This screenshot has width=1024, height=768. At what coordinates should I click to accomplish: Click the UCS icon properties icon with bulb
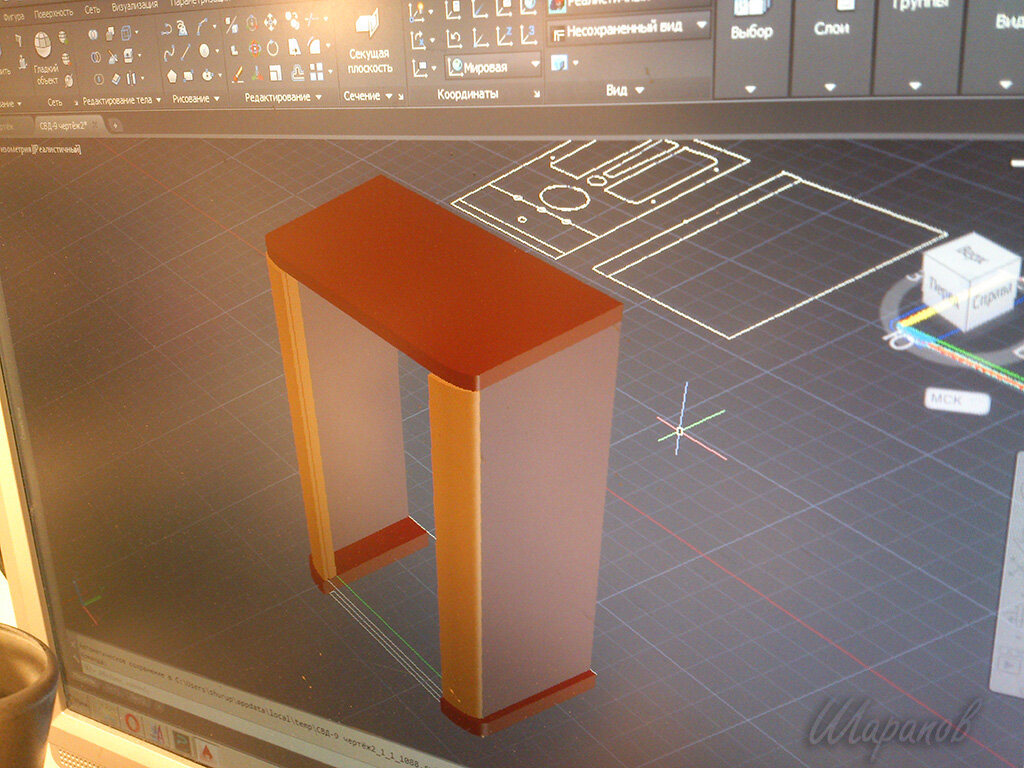point(418,12)
